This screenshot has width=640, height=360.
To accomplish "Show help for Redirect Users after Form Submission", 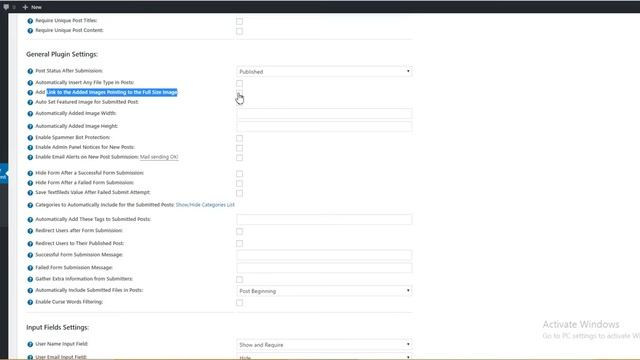I will [30, 231].
